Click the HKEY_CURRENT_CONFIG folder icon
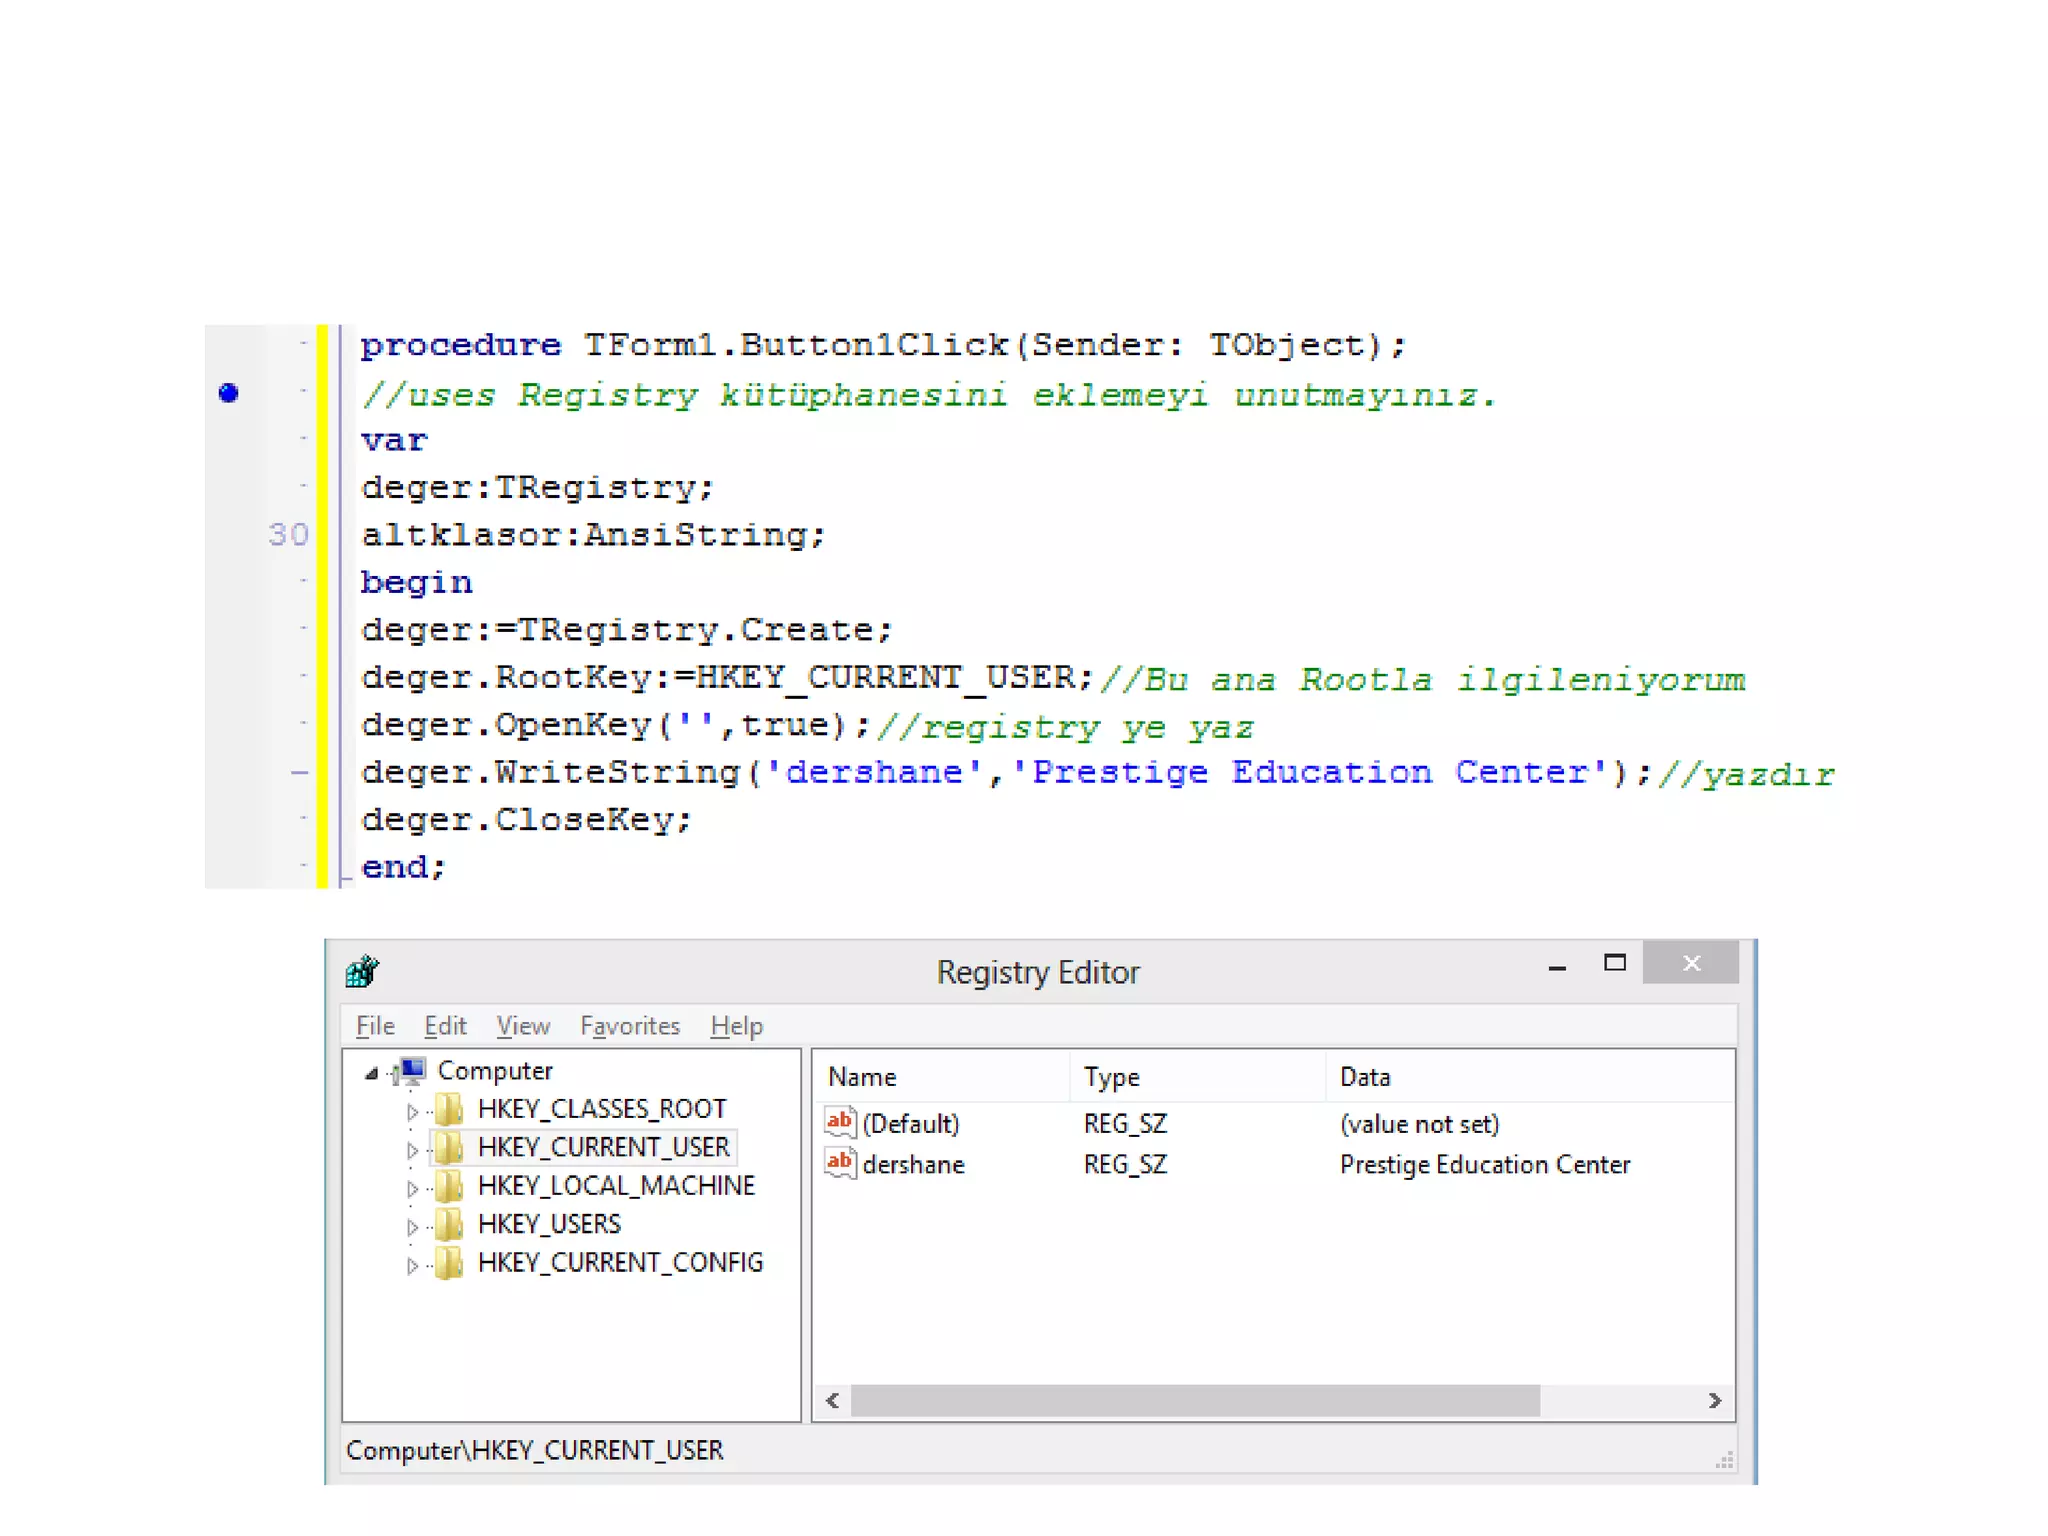Screen dimensions: 2048x1536 click(x=450, y=1263)
